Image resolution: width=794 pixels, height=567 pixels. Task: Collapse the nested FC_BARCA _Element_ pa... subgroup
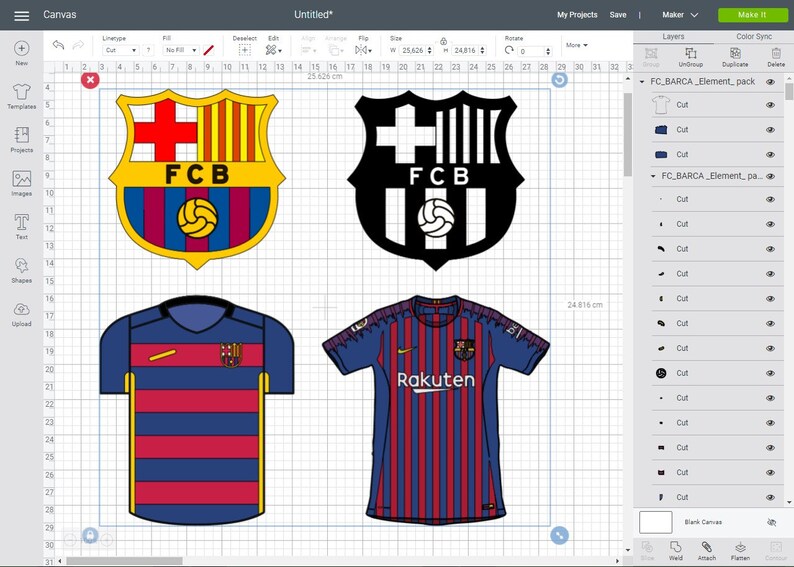[x=653, y=176]
